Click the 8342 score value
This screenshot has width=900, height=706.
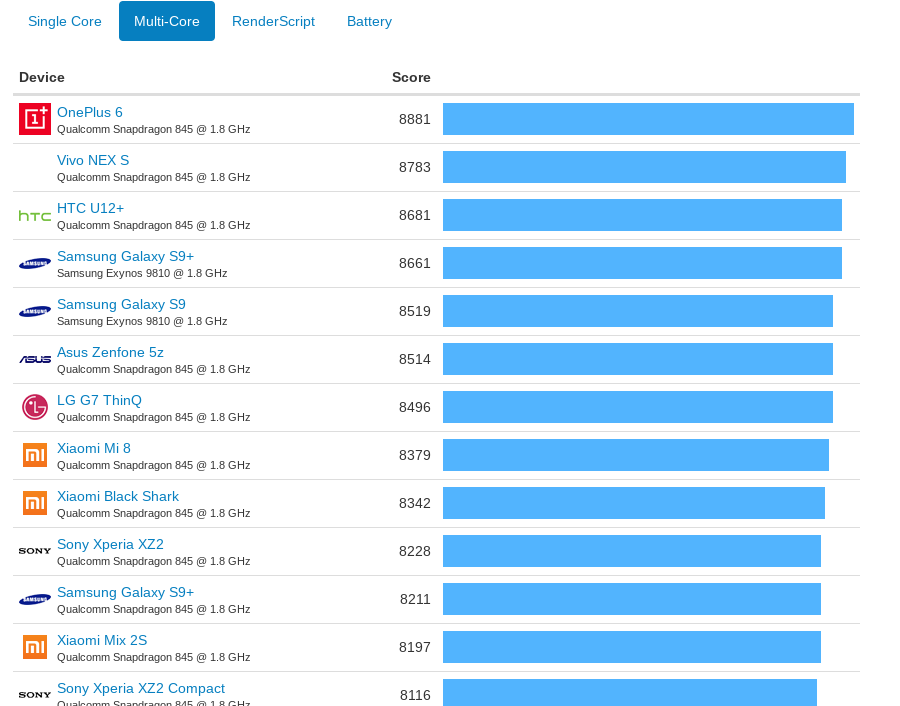coord(414,503)
